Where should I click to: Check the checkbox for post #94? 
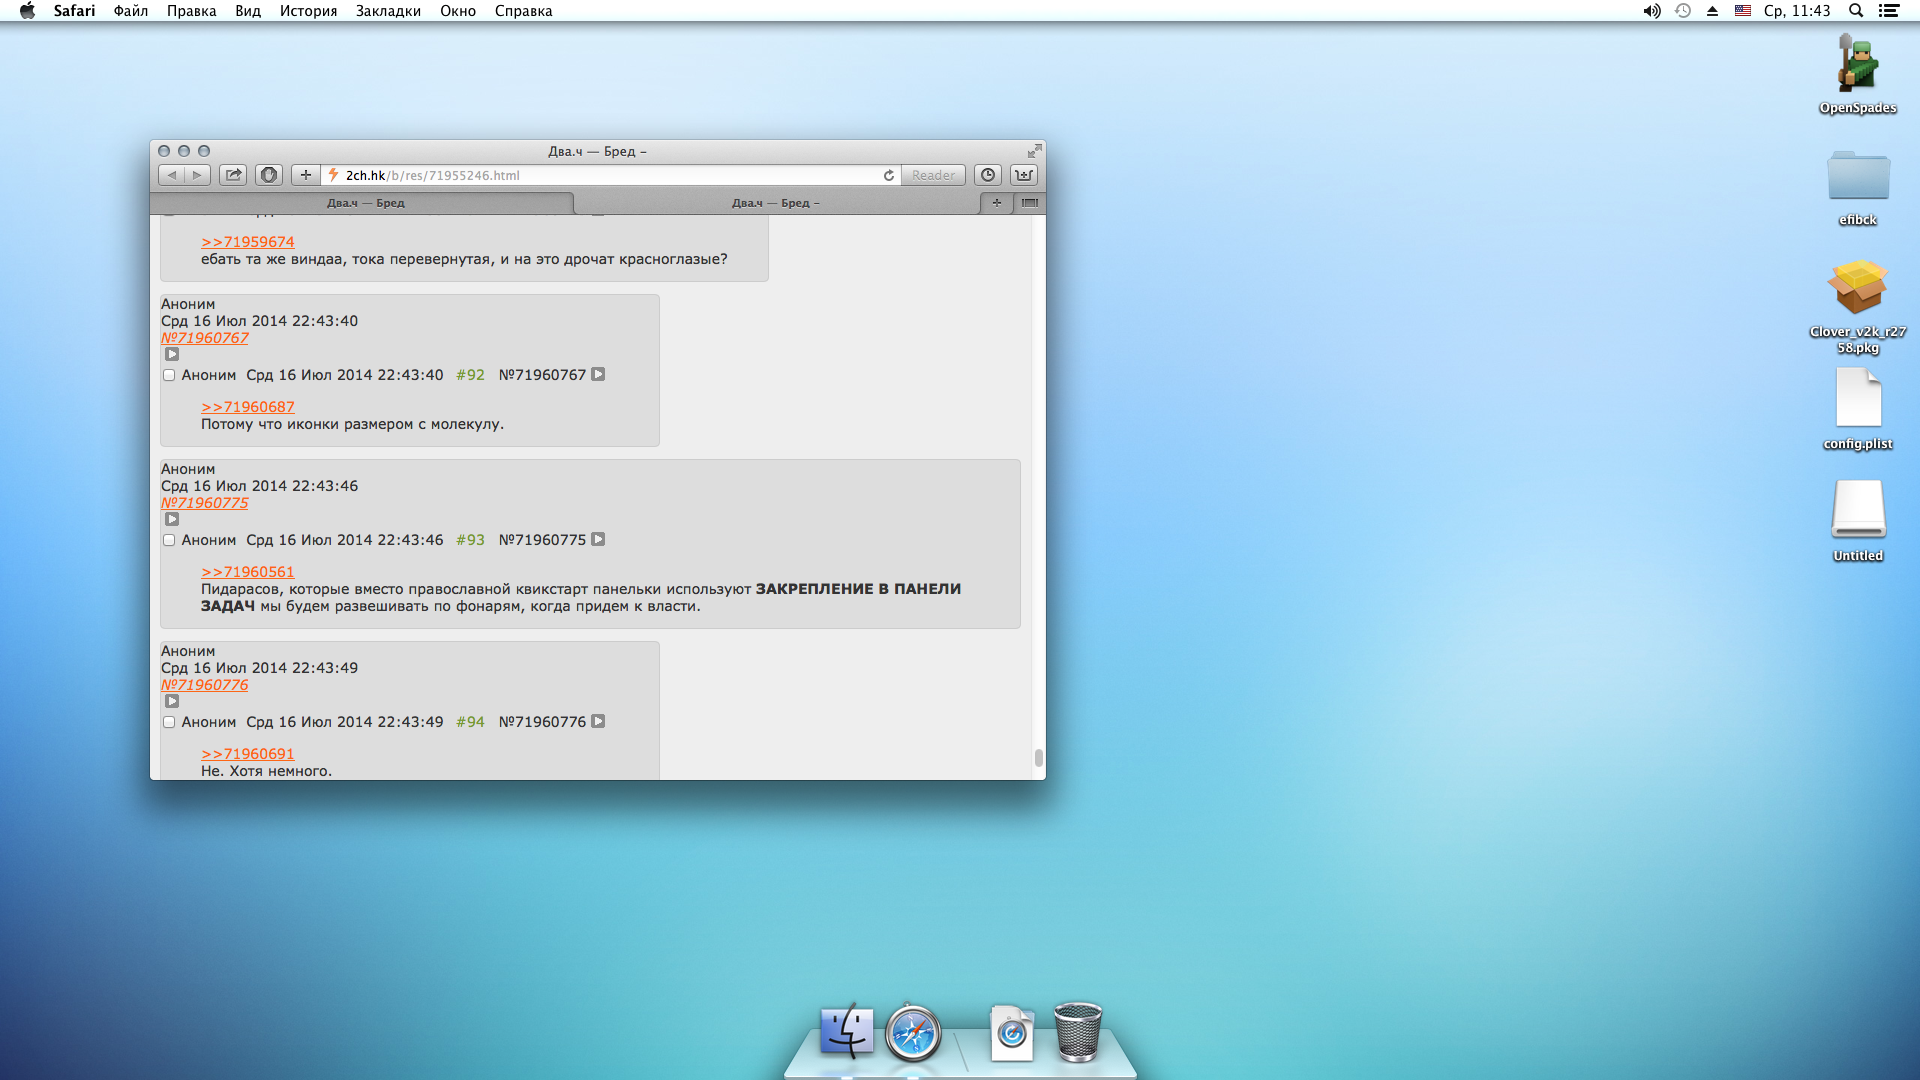169,722
